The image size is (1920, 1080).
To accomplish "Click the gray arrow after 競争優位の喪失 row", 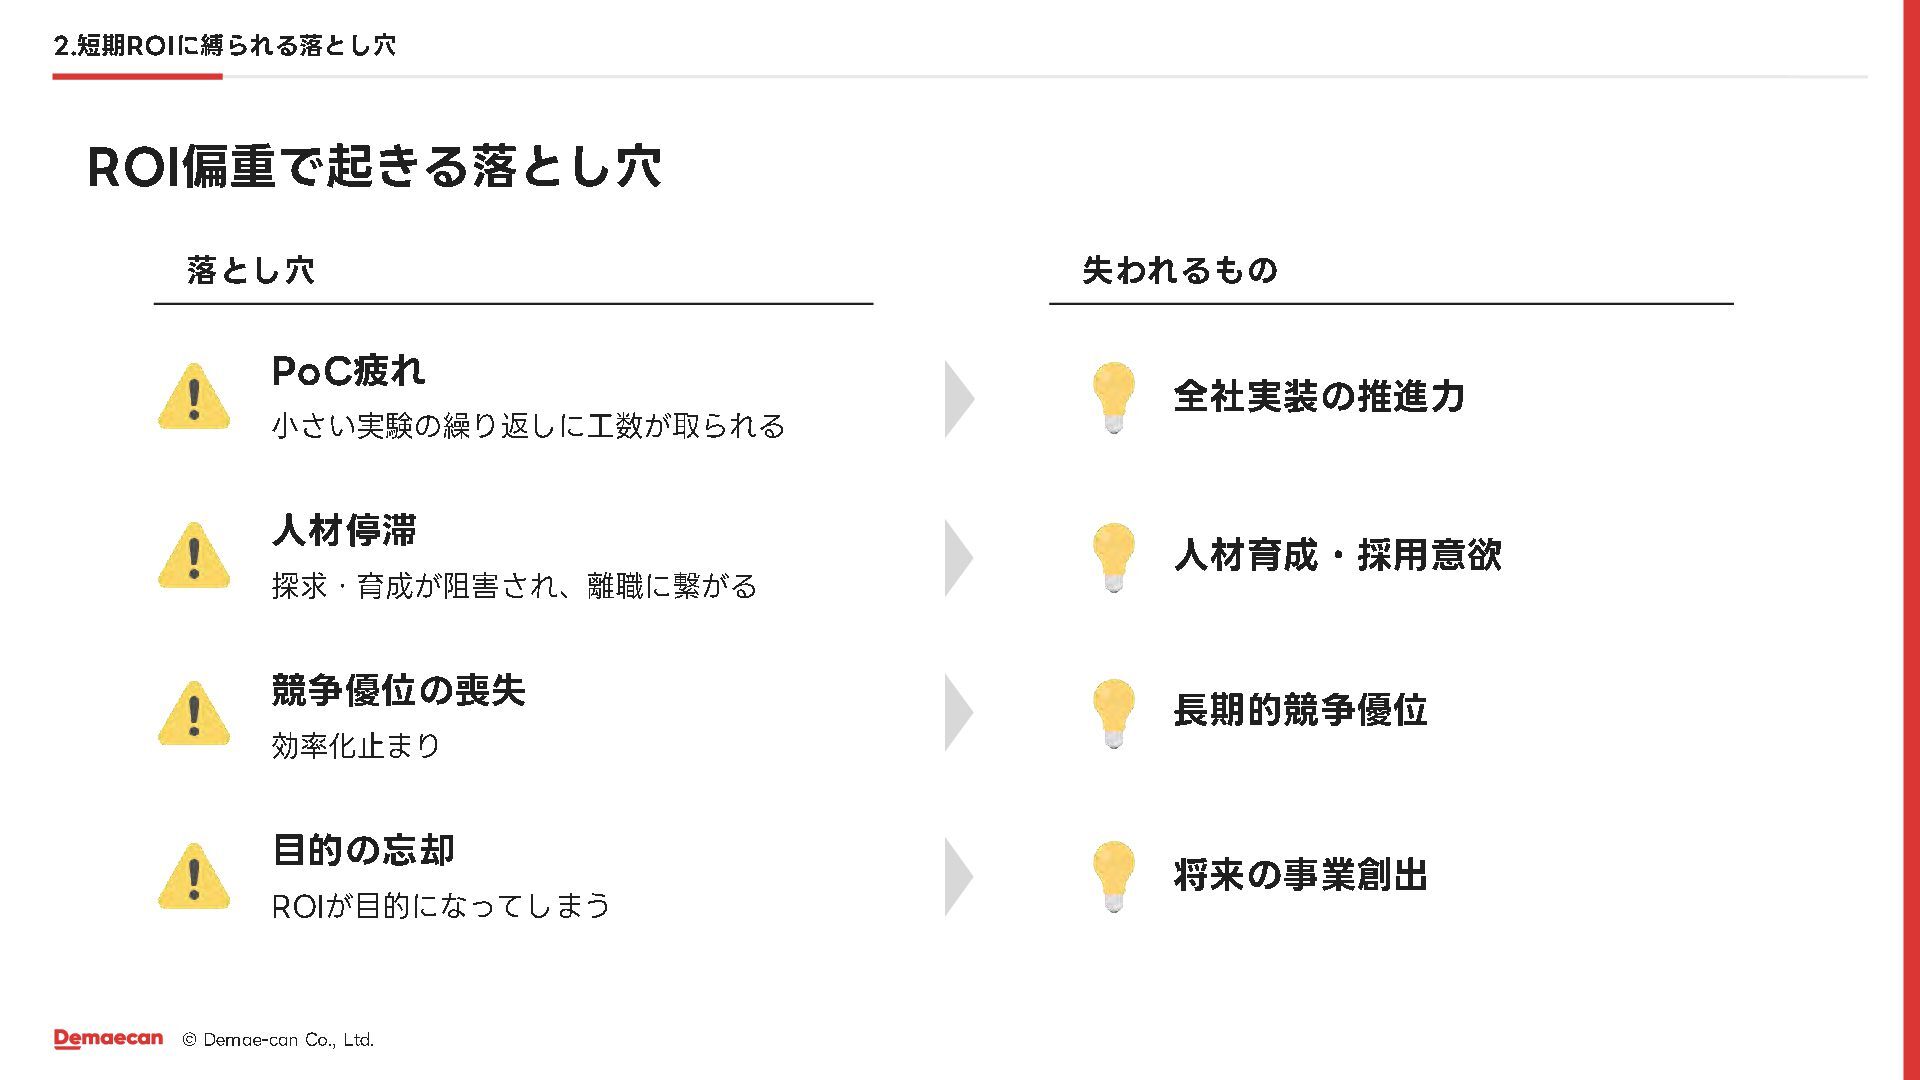I will [957, 713].
